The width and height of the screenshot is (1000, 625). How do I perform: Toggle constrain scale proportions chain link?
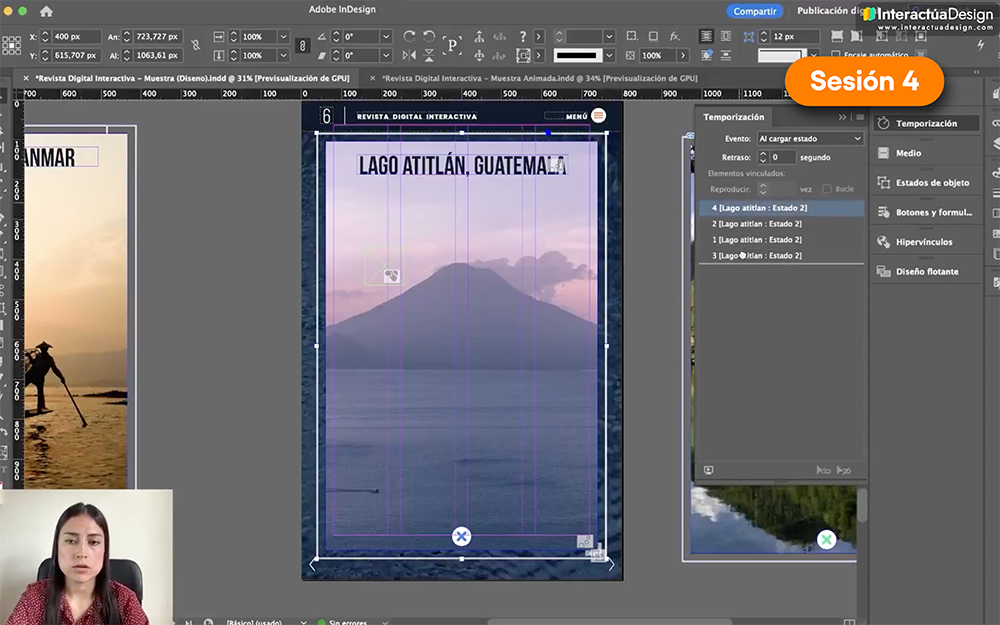[x=303, y=45]
